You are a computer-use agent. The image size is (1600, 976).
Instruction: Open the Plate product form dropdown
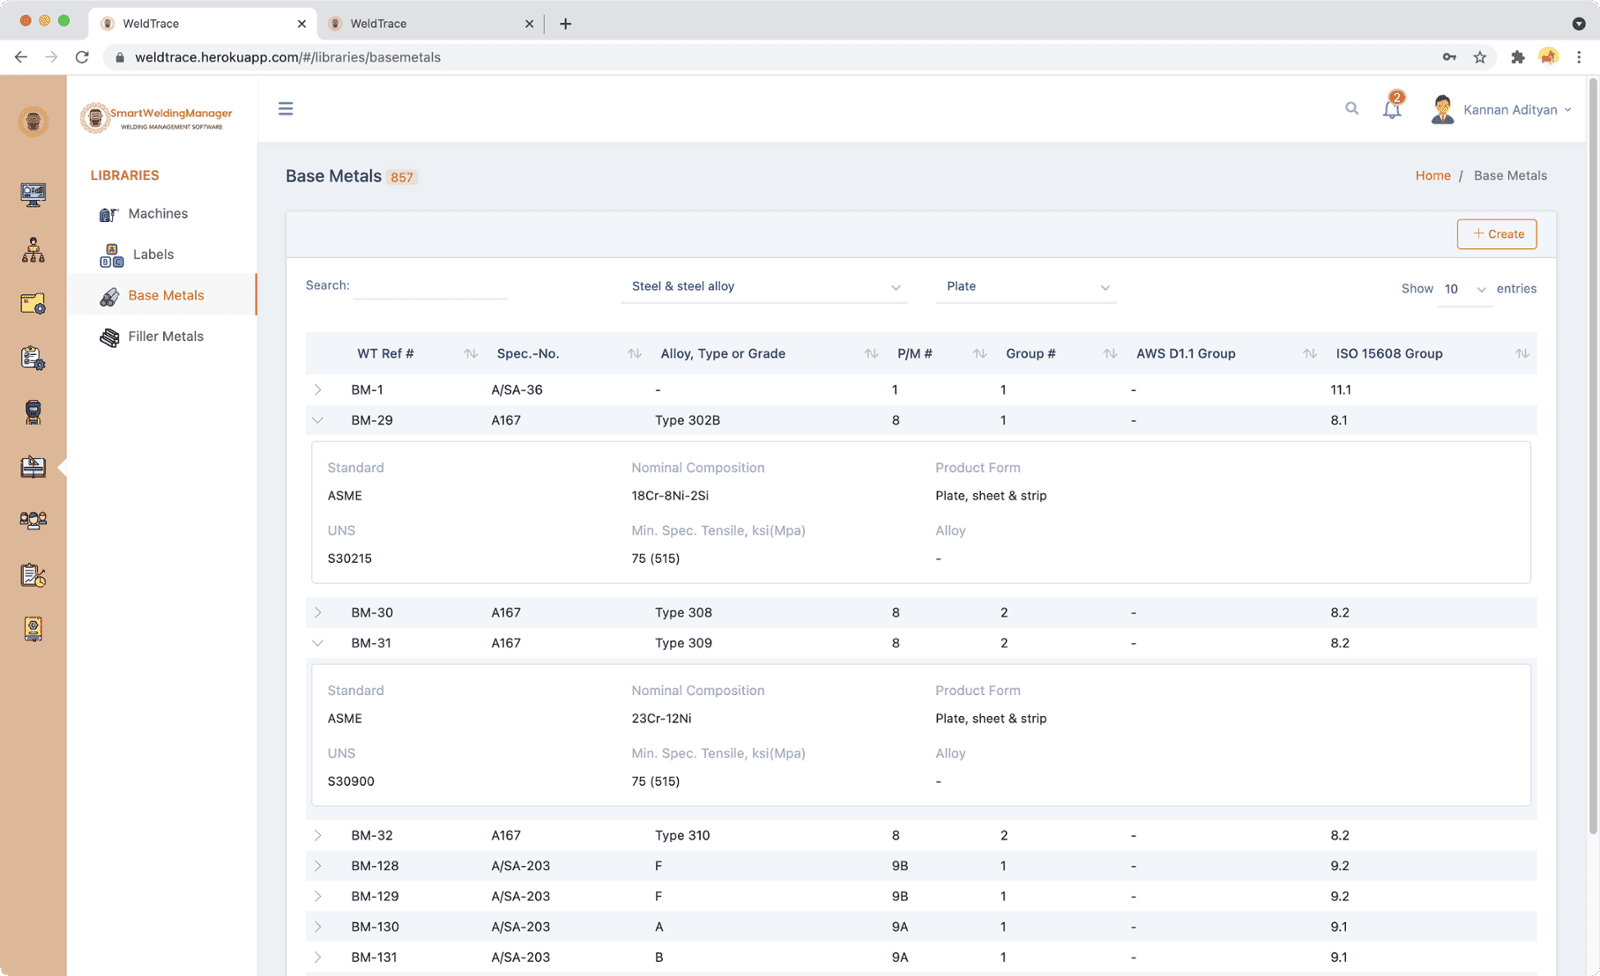point(1026,287)
